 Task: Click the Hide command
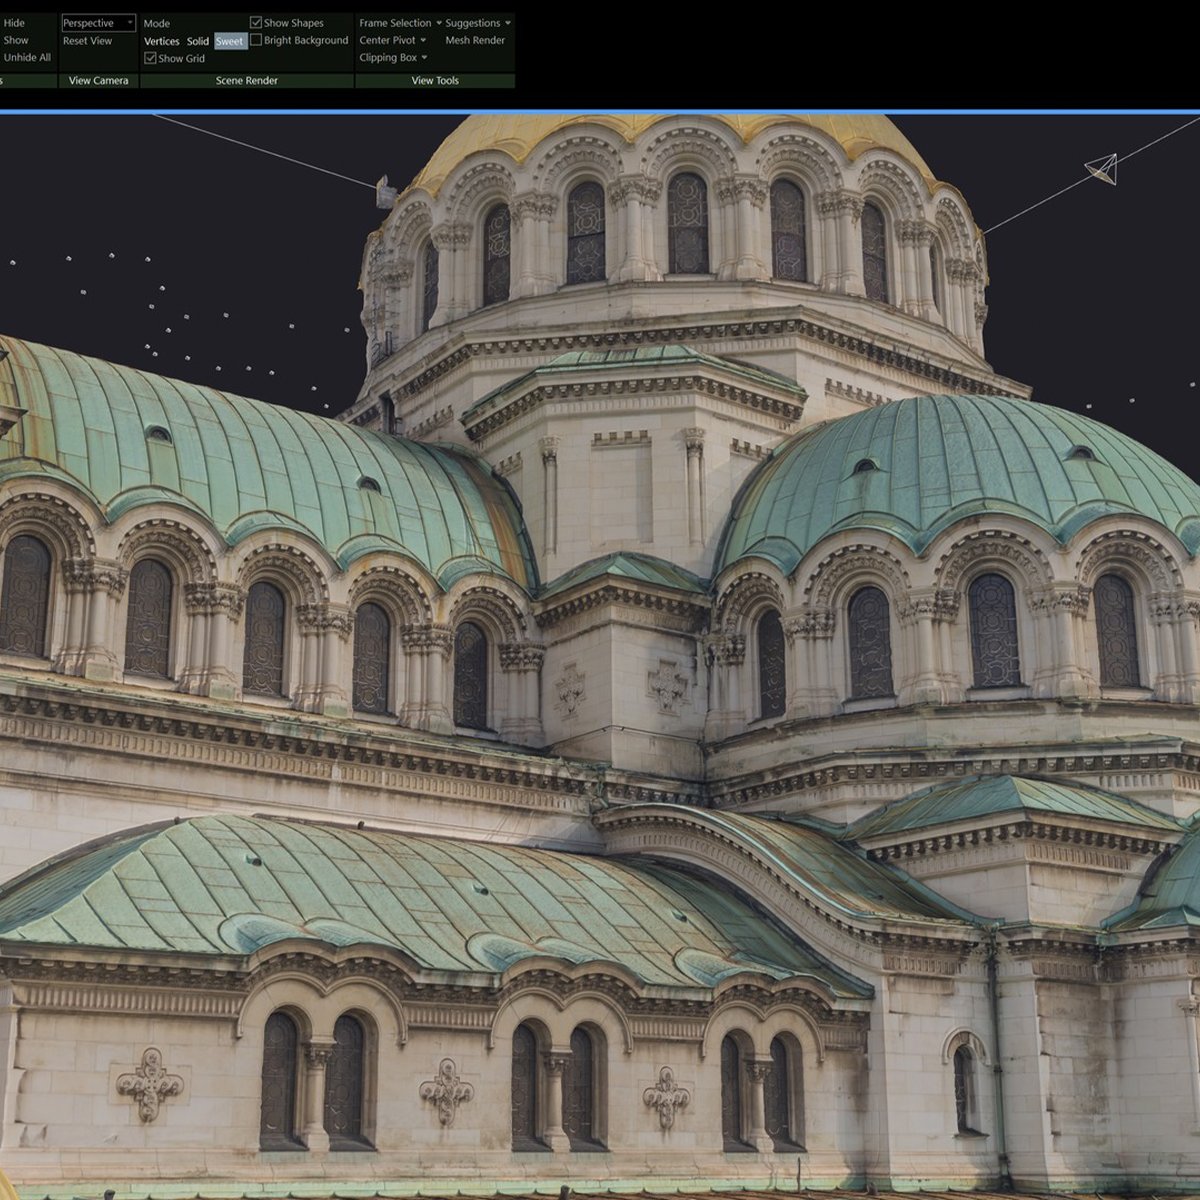pos(14,22)
